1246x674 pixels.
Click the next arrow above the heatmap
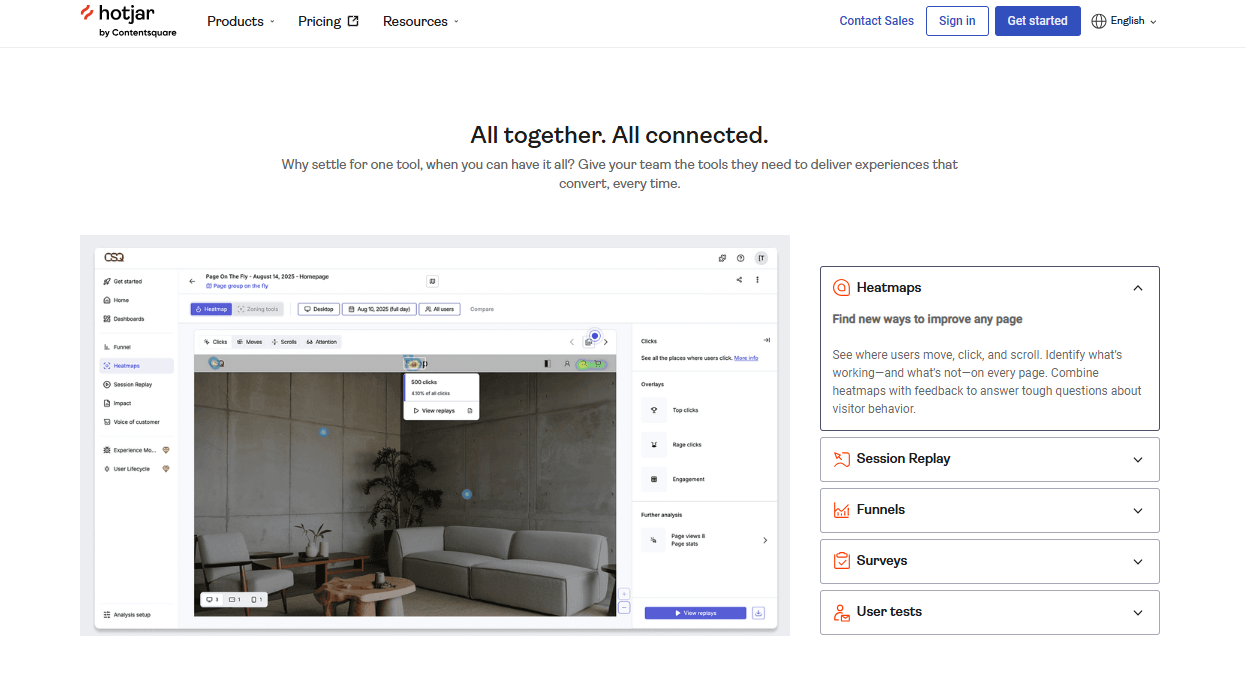[x=605, y=342]
